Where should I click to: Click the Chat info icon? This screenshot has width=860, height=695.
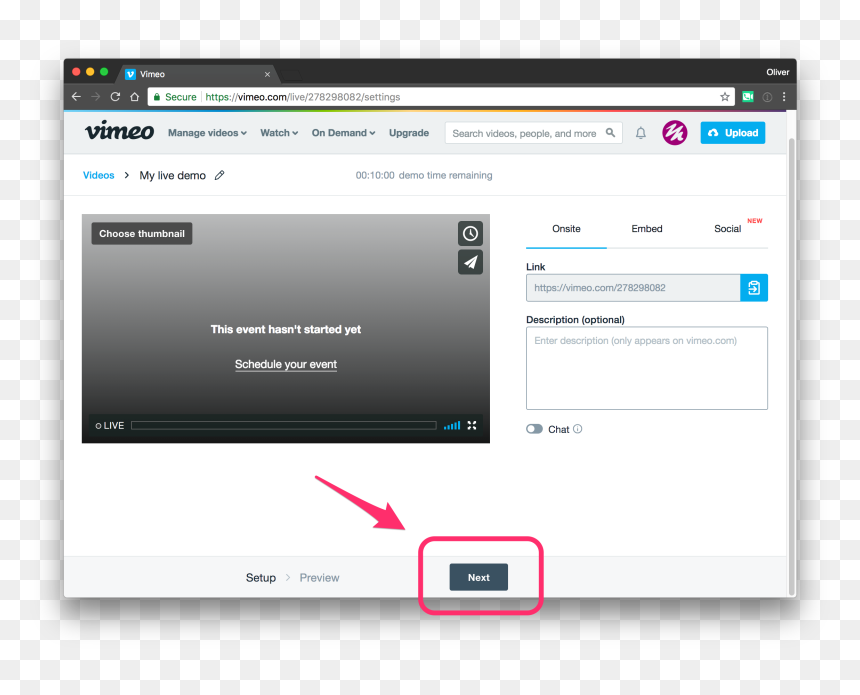578,429
